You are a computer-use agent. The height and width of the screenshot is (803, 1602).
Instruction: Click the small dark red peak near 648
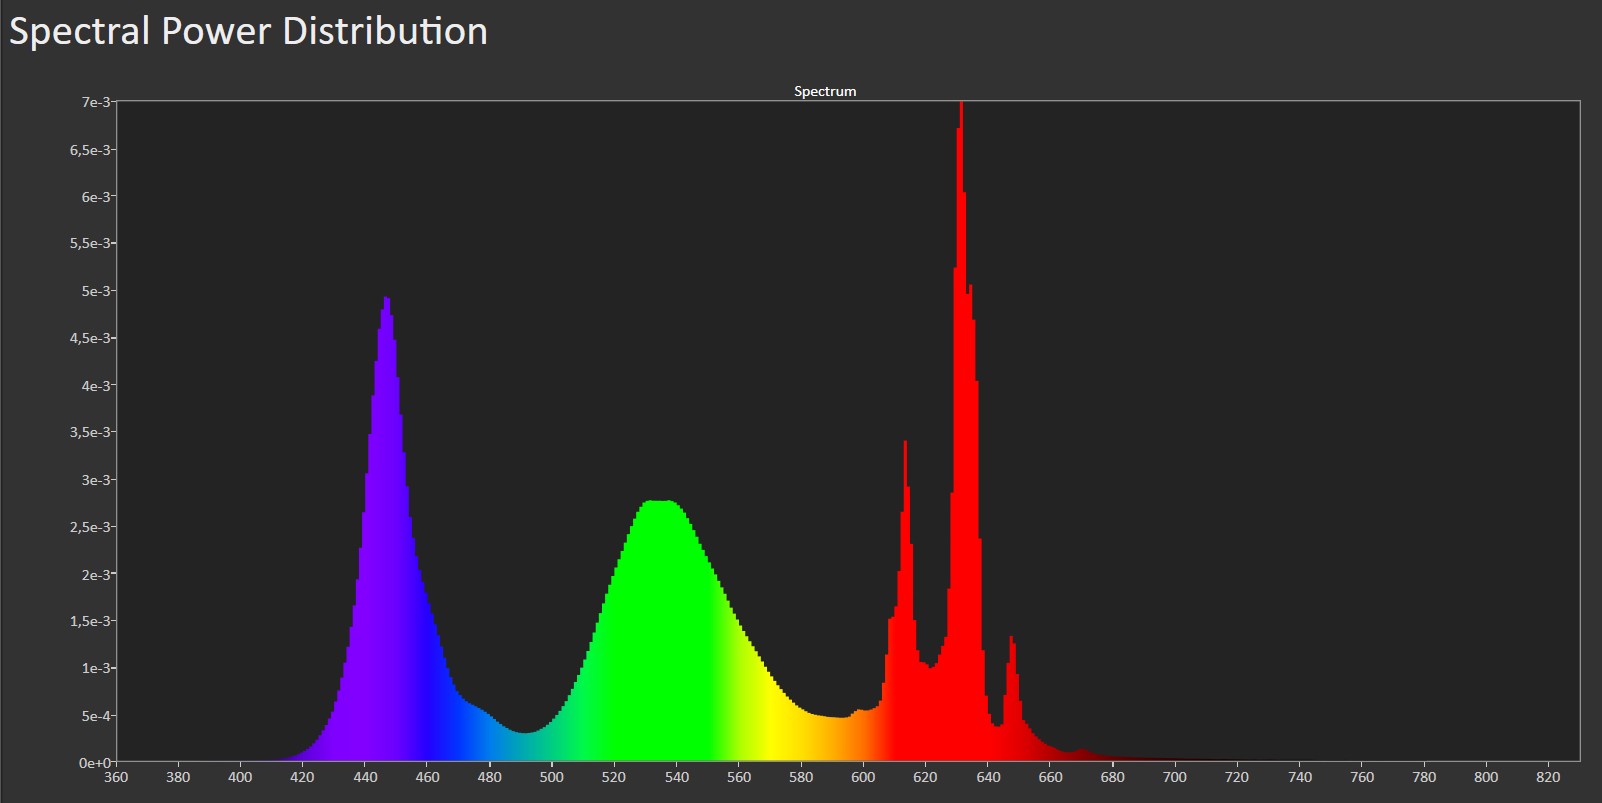click(x=1012, y=641)
